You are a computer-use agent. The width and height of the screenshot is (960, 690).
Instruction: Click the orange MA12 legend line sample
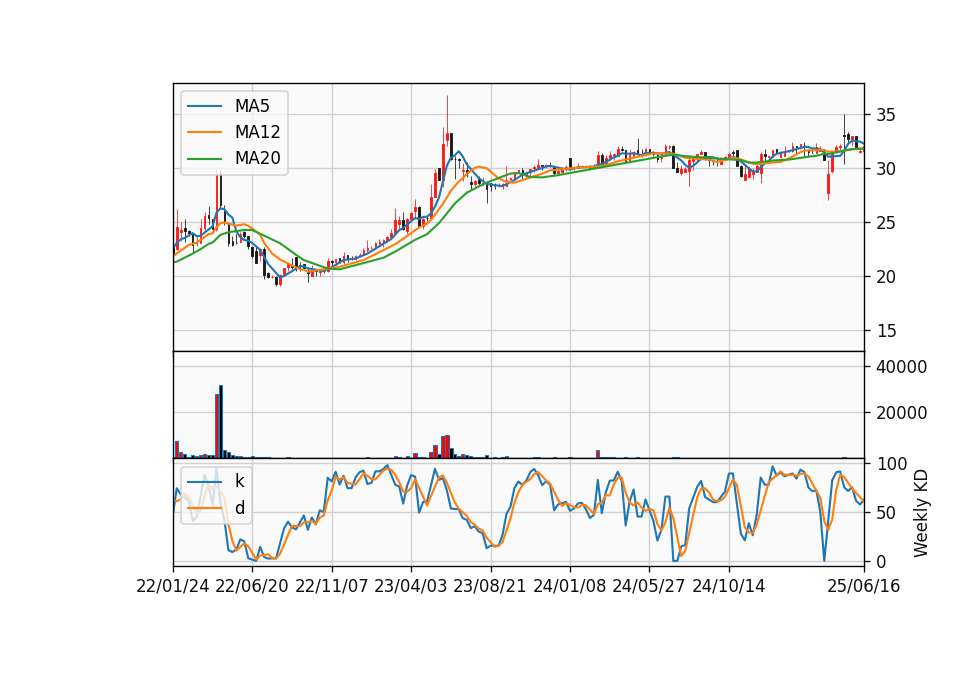pyautogui.click(x=204, y=132)
